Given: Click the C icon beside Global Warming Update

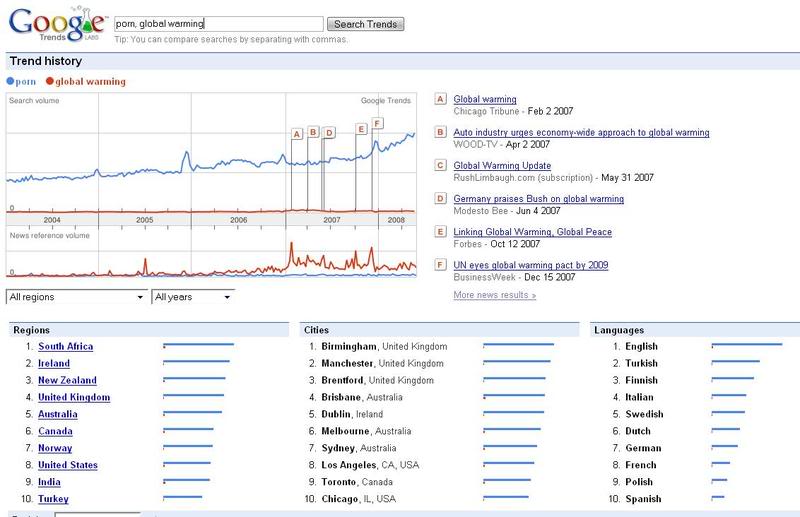Looking at the screenshot, I should point(440,165).
